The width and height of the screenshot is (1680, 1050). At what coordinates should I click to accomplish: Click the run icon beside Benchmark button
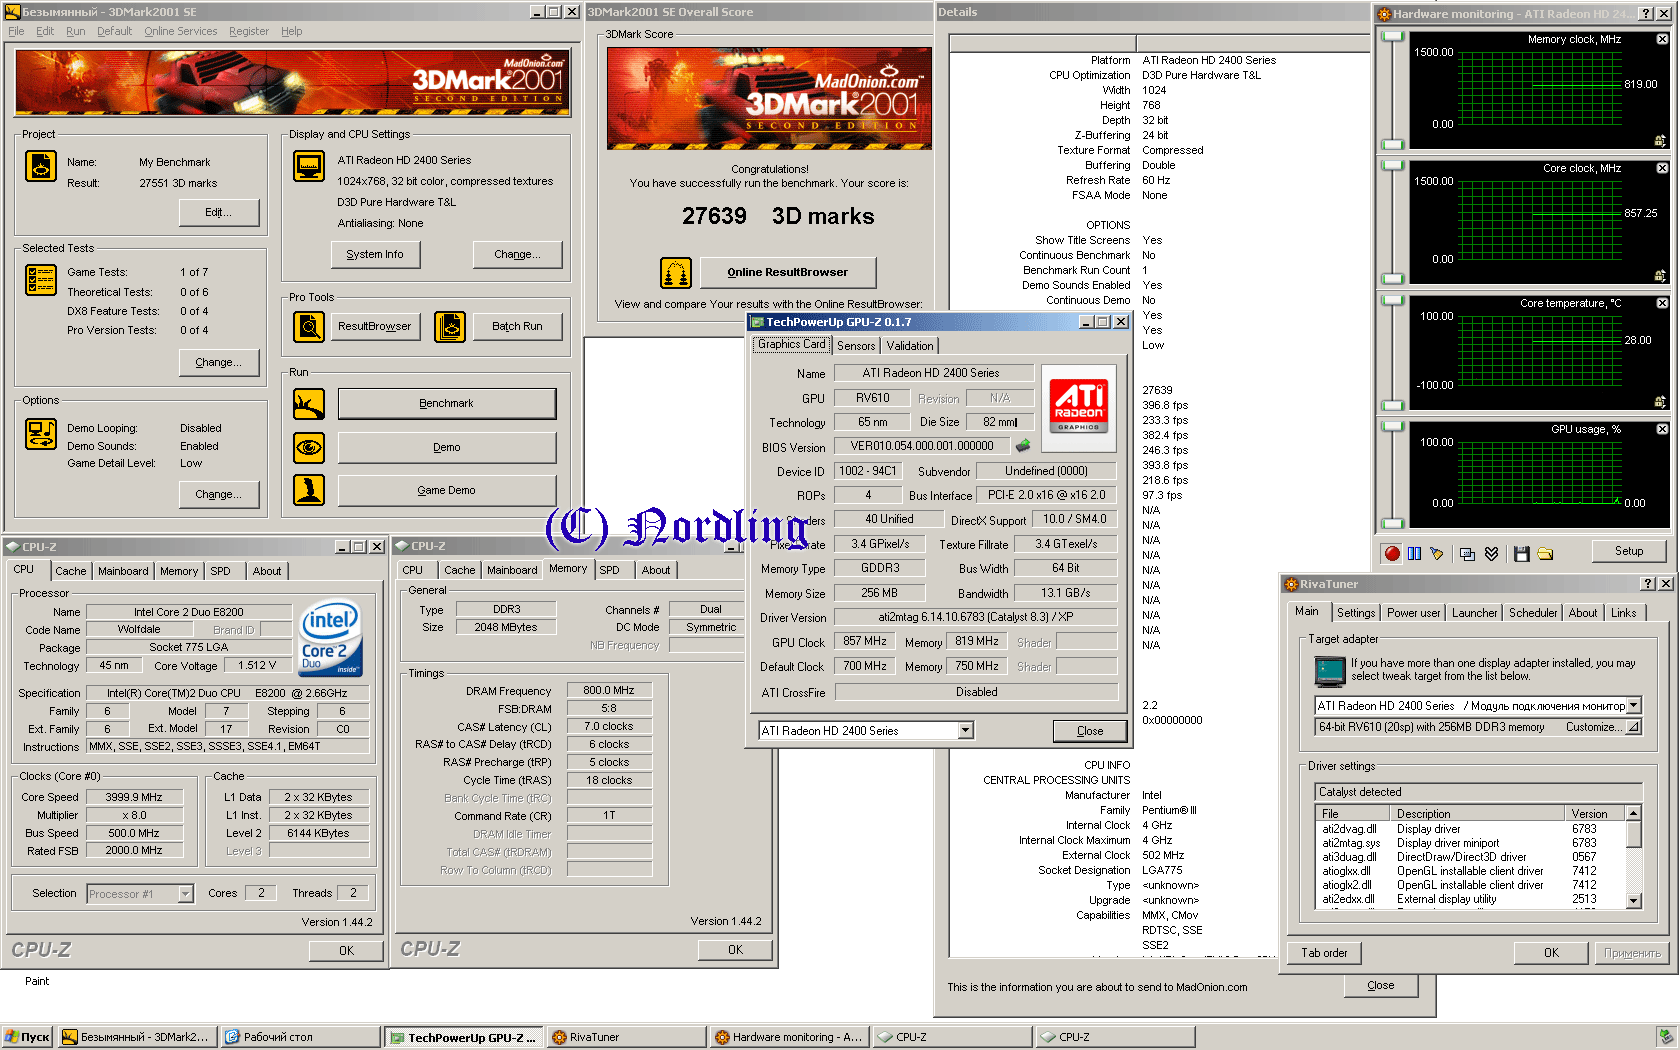pos(309,404)
